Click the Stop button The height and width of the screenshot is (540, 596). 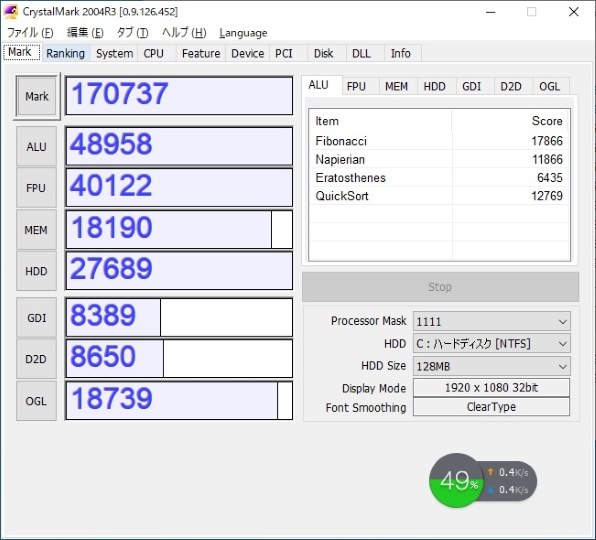(440, 287)
